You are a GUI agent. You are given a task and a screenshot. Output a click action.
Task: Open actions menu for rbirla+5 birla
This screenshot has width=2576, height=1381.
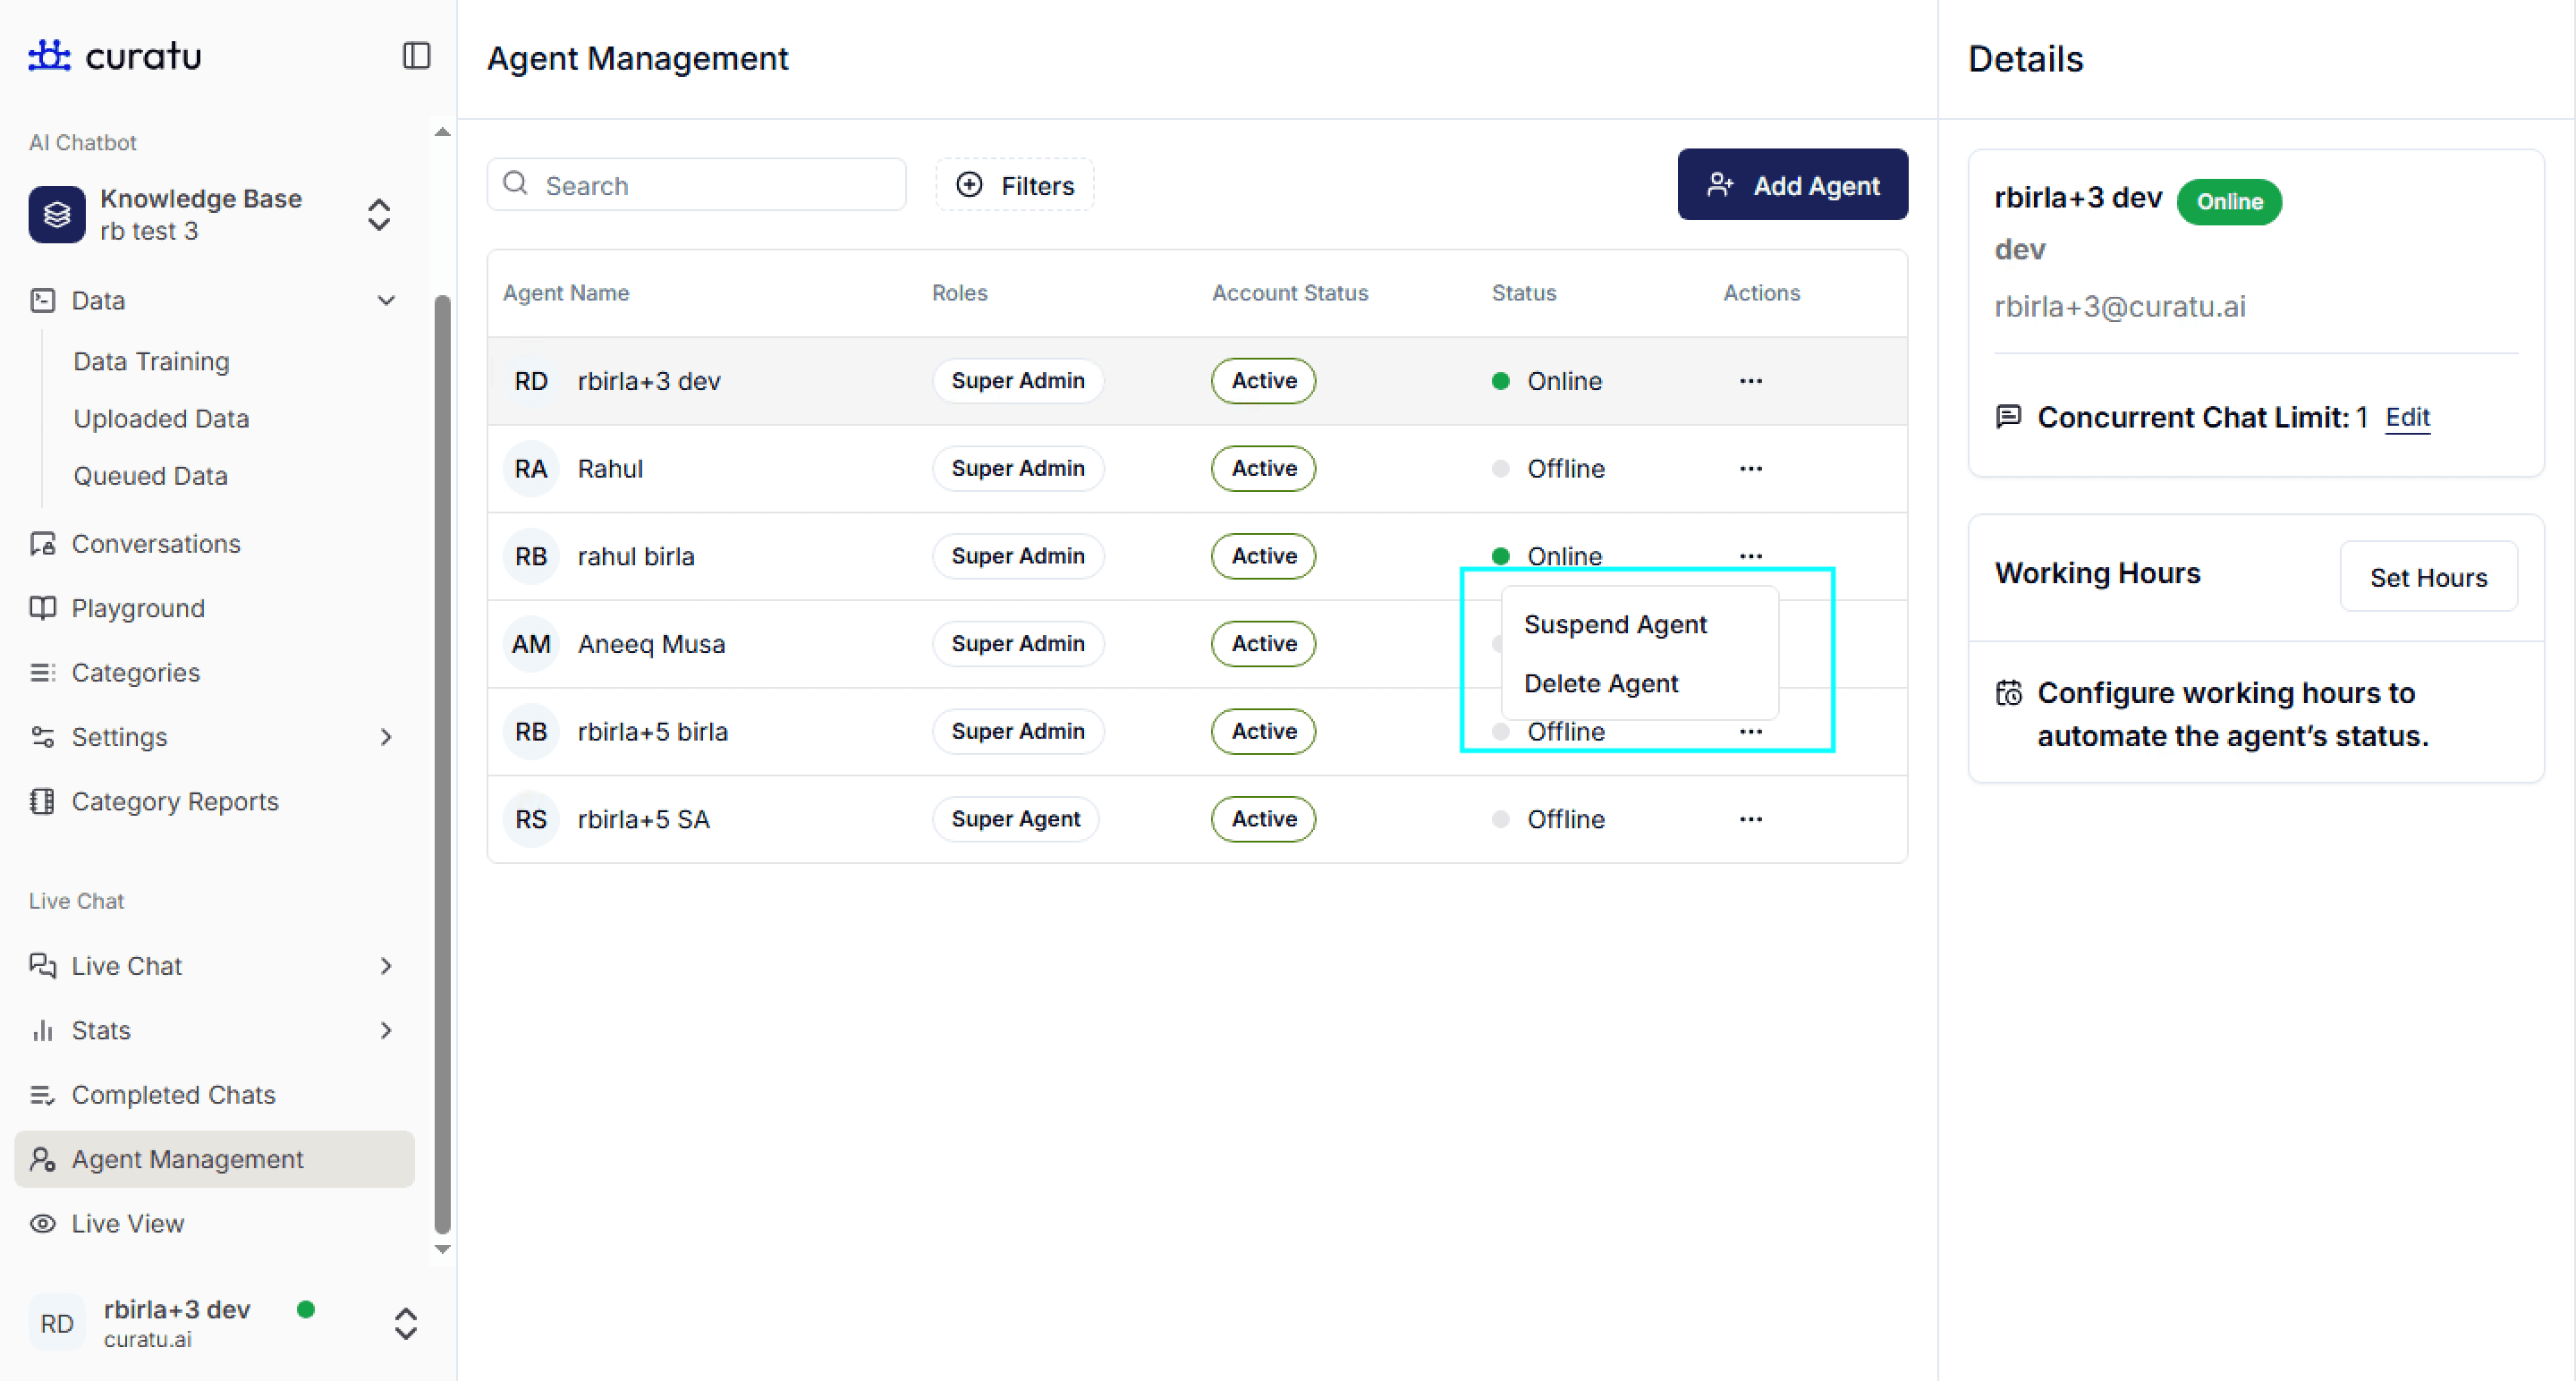coord(1750,731)
